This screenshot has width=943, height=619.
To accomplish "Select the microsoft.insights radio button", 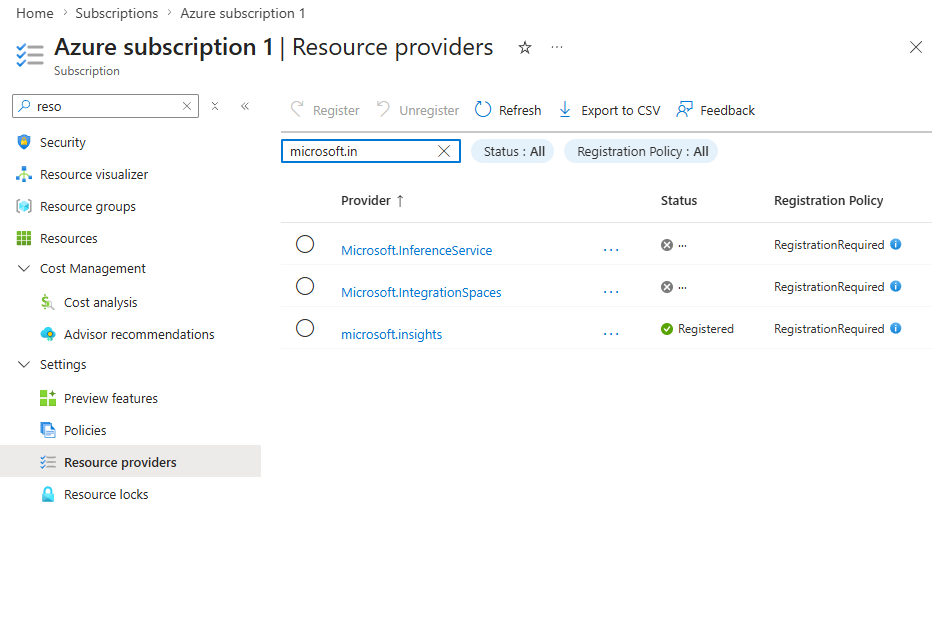I will point(305,328).
